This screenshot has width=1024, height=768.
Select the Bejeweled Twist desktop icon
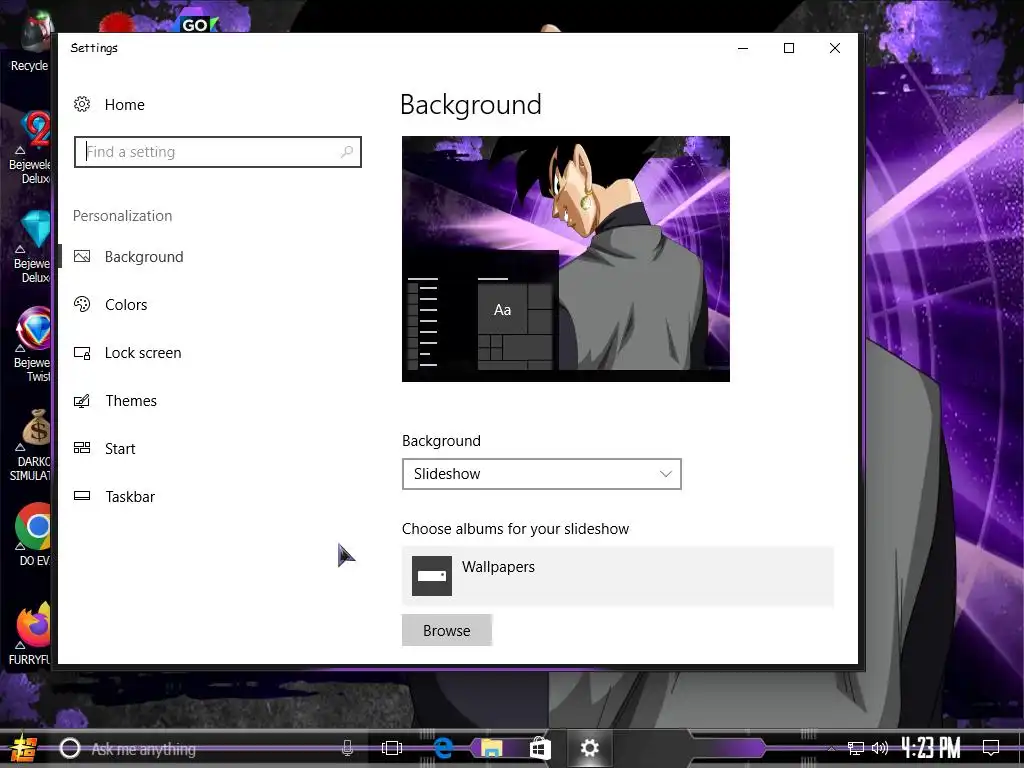33,345
